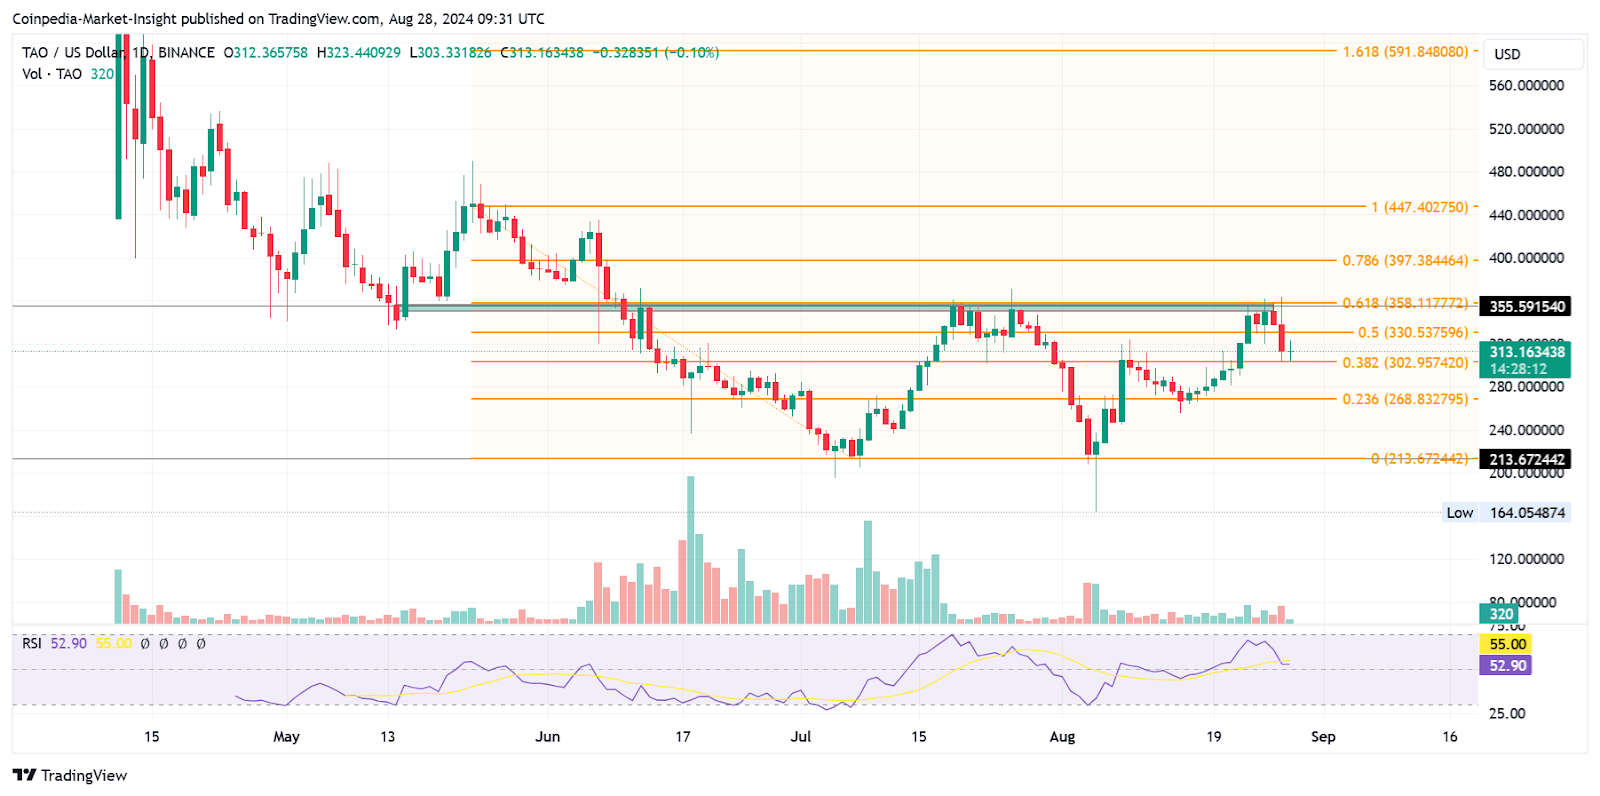This screenshot has width=1600, height=796.
Task: Click the 1 (447.402750) Fibonacci label
Action: coord(1419,207)
